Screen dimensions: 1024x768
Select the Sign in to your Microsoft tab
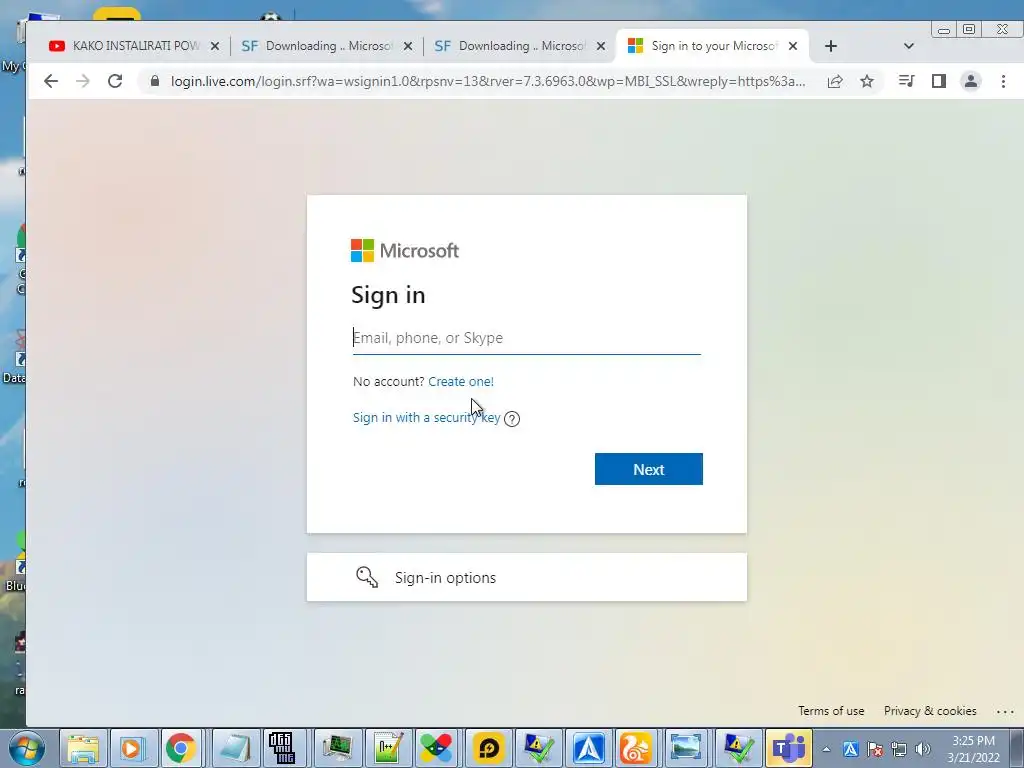[x=714, y=46]
